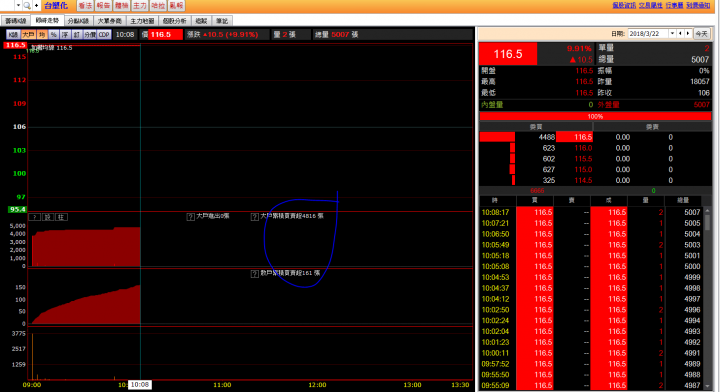Toggle the 均 average line button

42,34
